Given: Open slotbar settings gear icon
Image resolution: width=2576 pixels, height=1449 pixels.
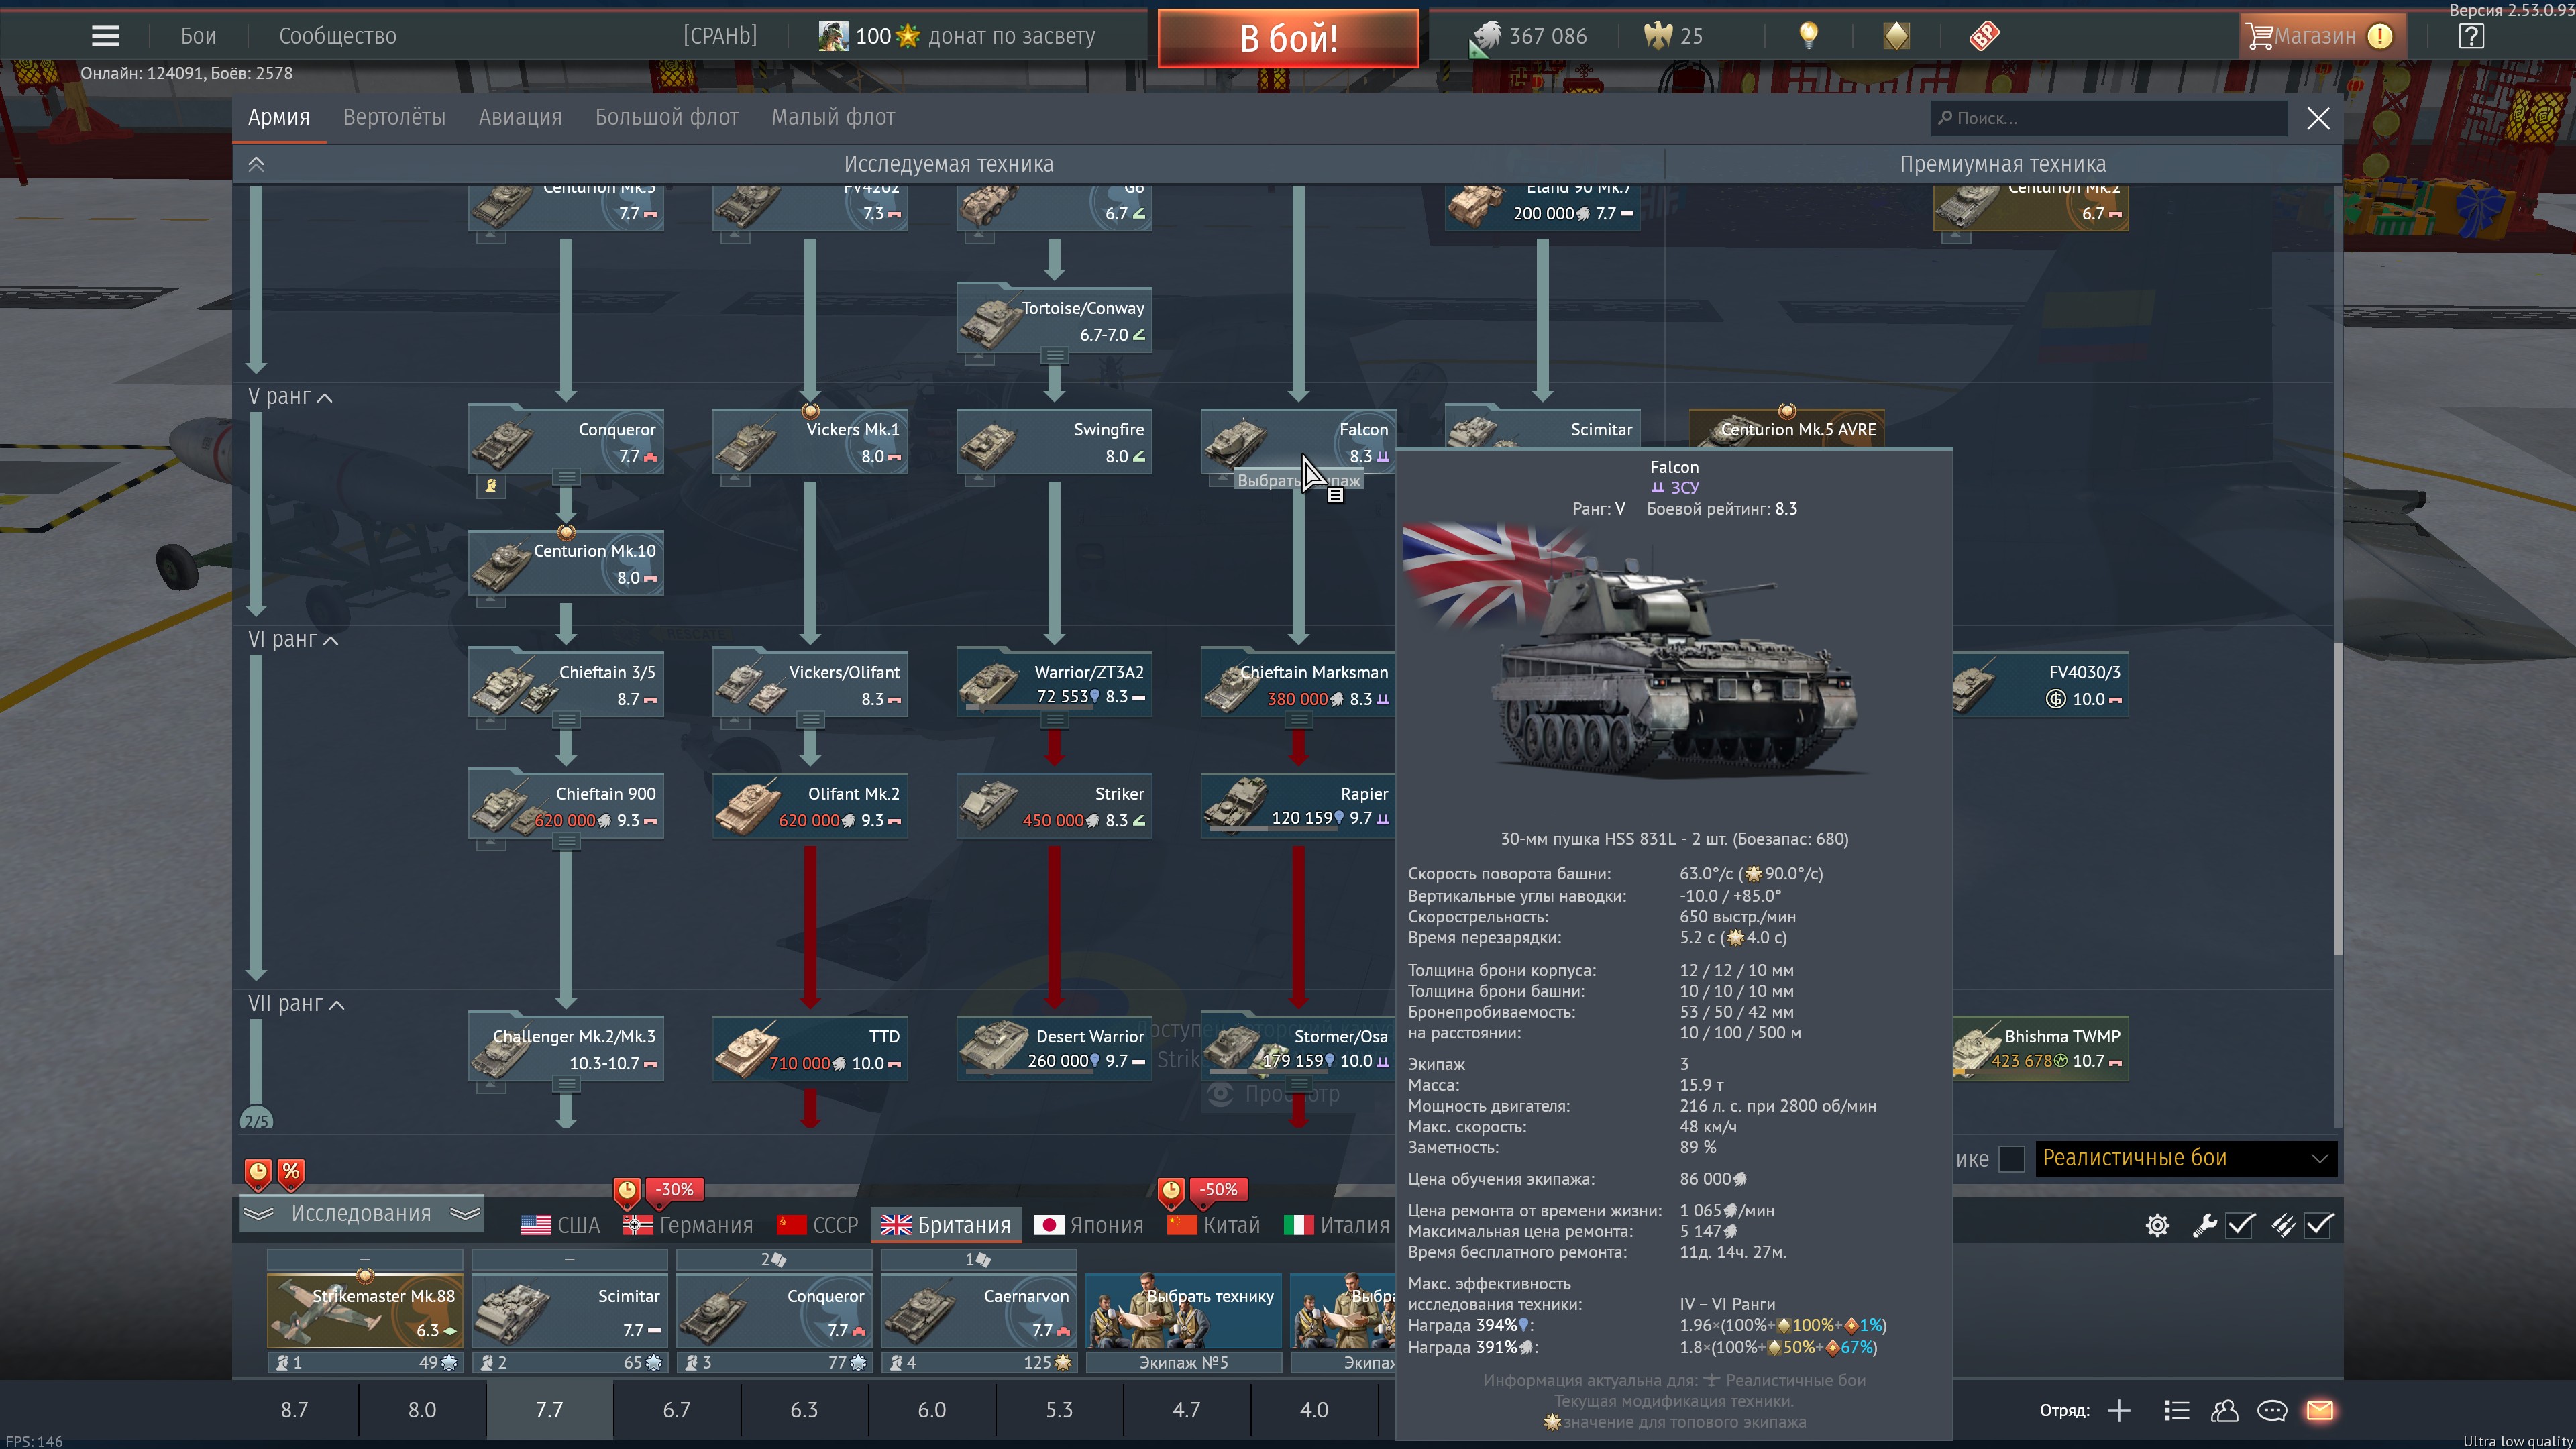Looking at the screenshot, I should tap(2157, 1225).
